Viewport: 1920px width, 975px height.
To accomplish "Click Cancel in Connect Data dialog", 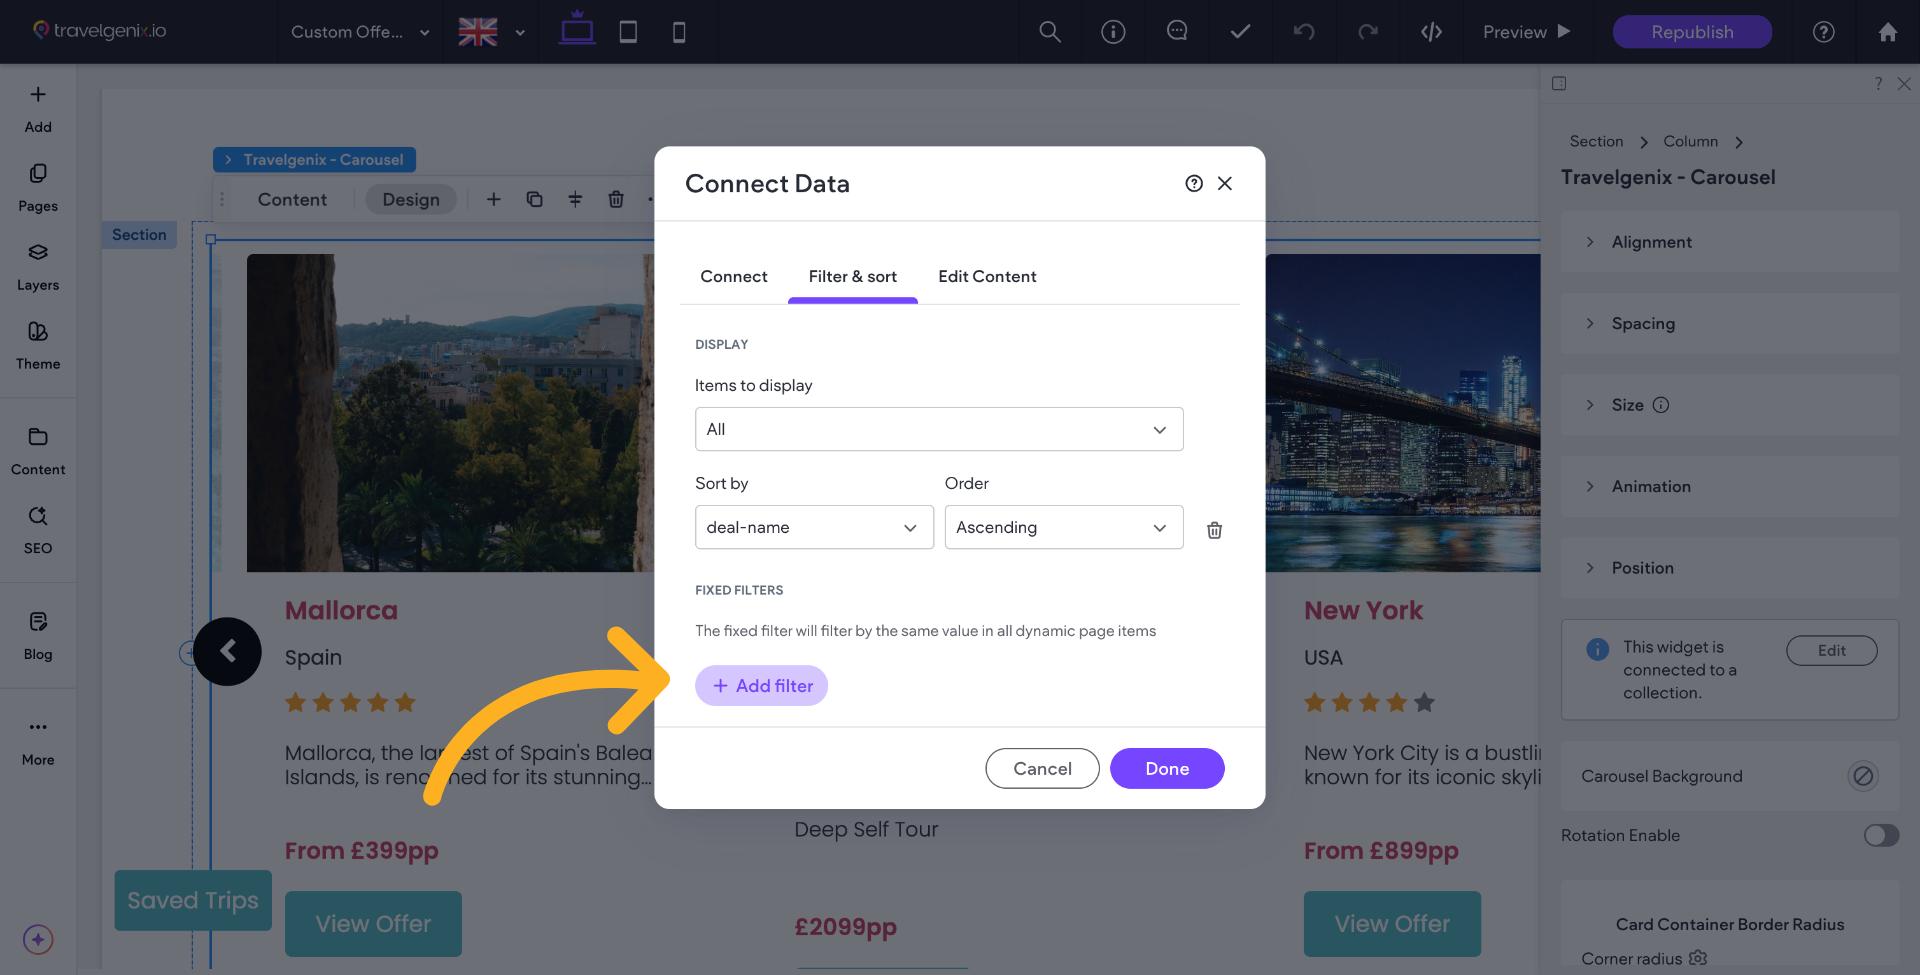I will tap(1042, 768).
